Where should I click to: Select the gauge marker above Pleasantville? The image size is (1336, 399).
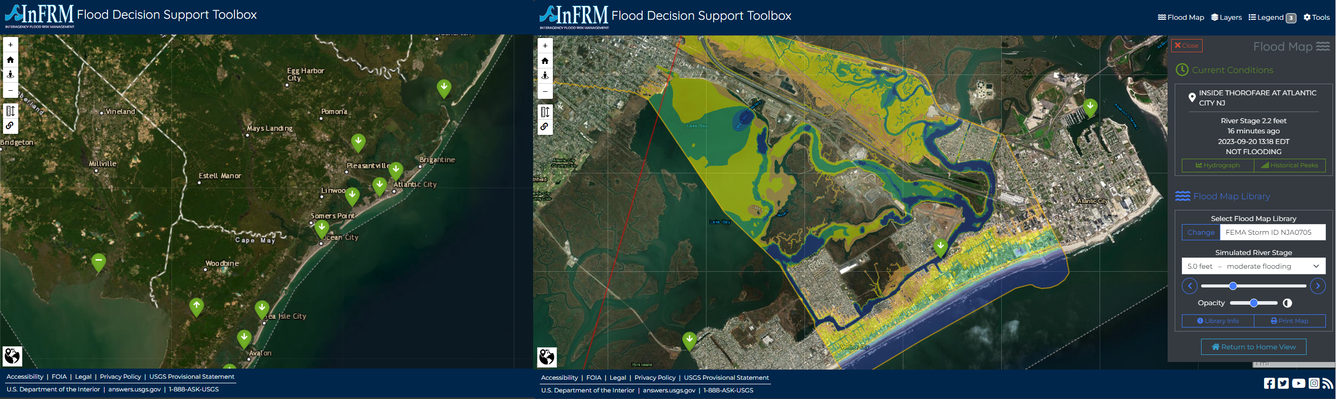(x=358, y=142)
